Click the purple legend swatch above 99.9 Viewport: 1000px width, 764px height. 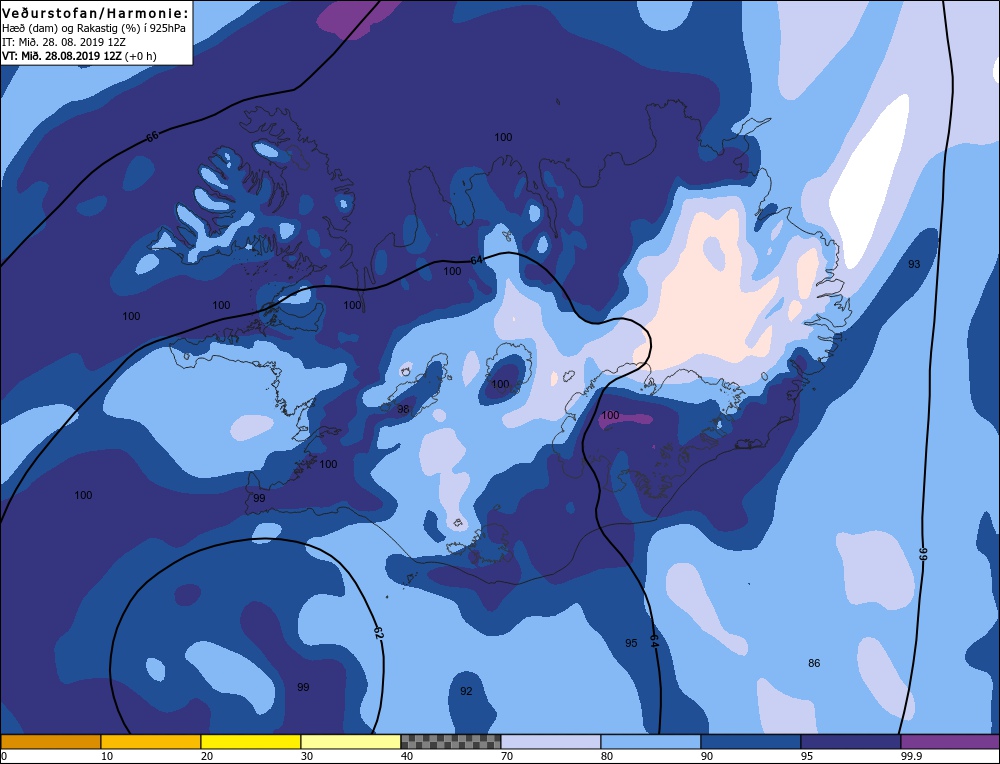pyautogui.click(x=950, y=742)
